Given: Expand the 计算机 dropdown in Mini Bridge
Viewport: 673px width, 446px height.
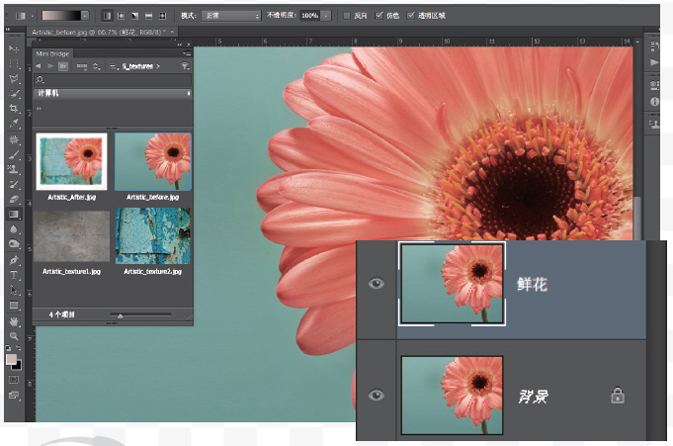Looking at the screenshot, I should coord(112,93).
